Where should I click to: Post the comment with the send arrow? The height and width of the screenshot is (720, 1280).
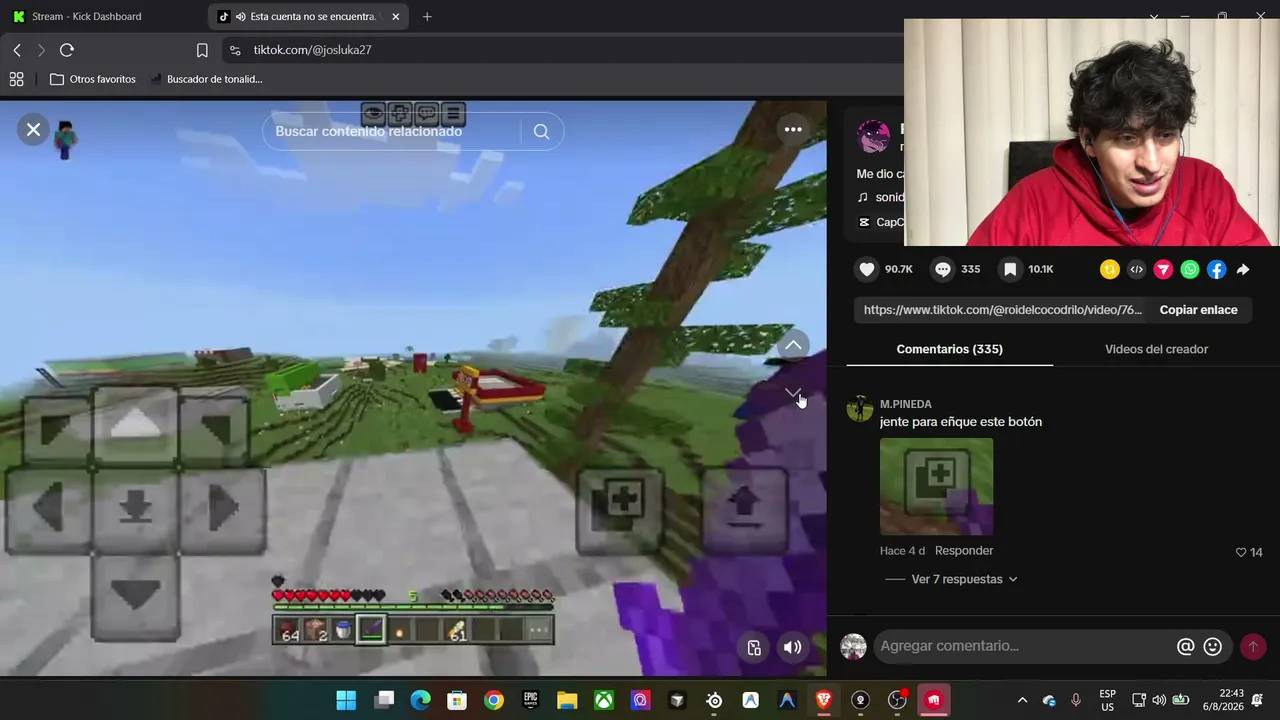(x=1252, y=647)
